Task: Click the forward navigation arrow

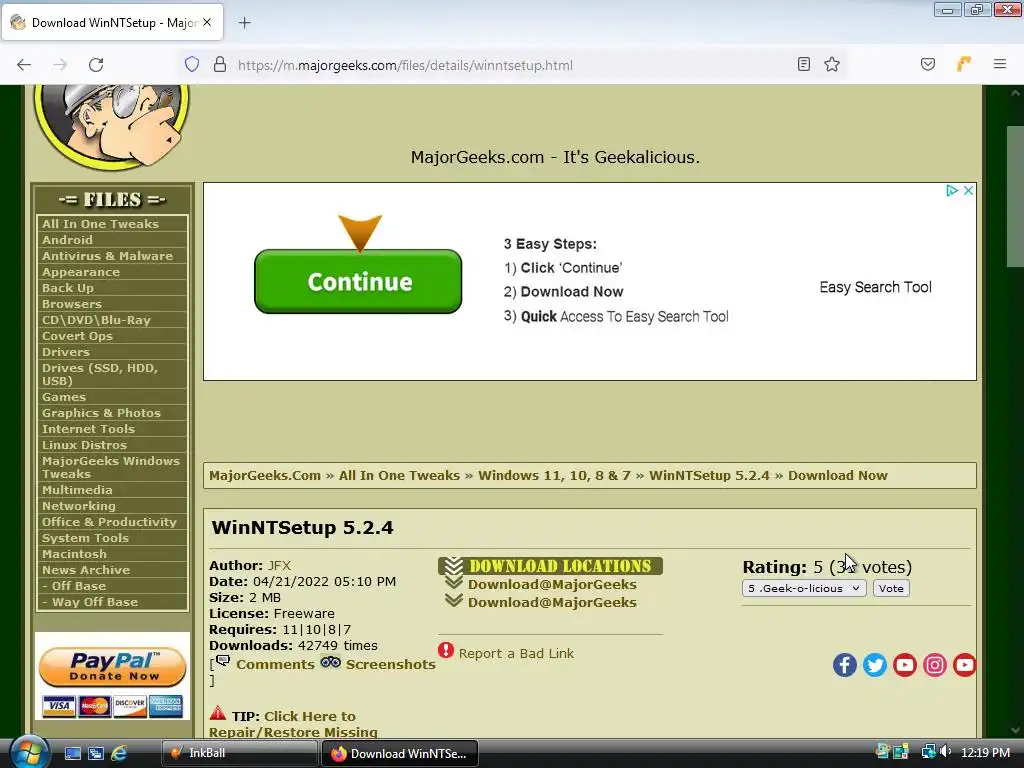Action: (60, 65)
